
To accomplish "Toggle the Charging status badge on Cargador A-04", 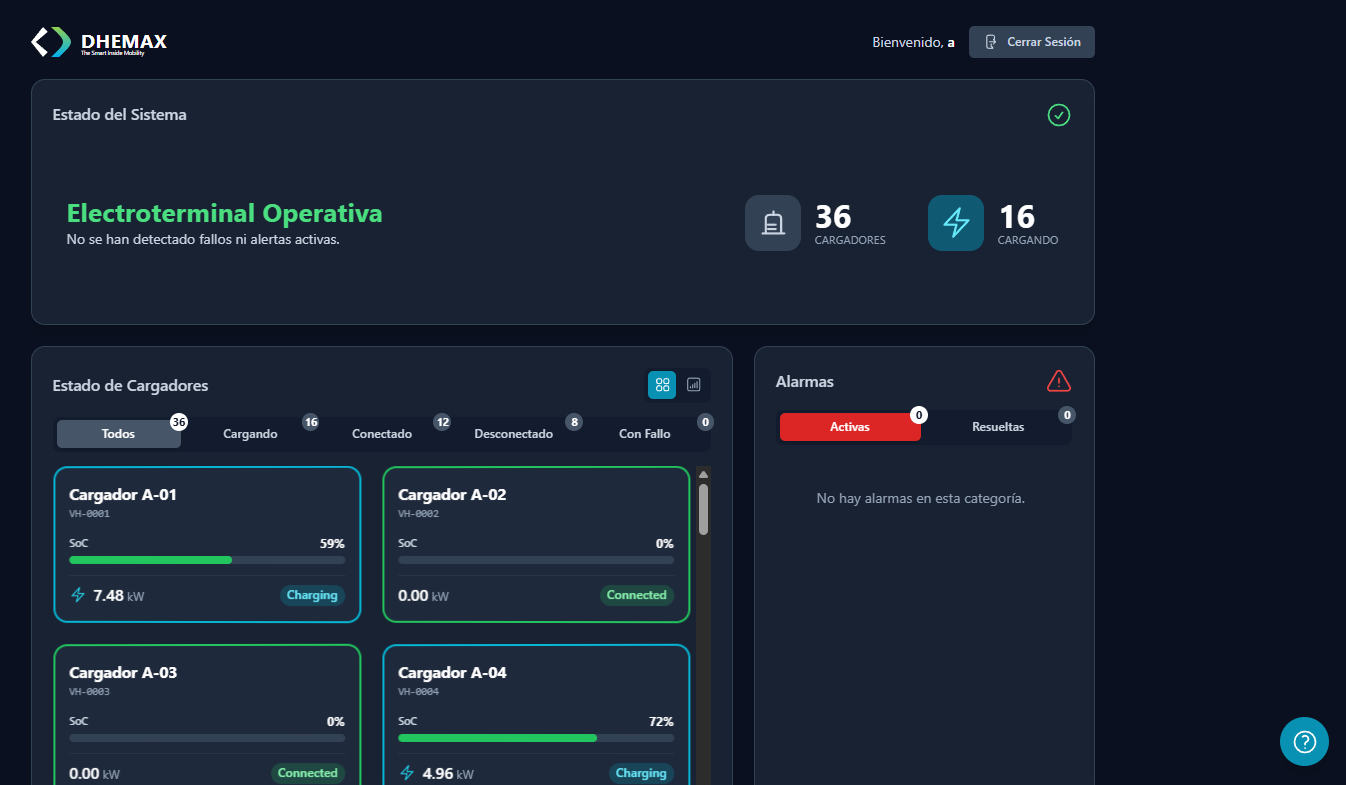I will [x=641, y=772].
